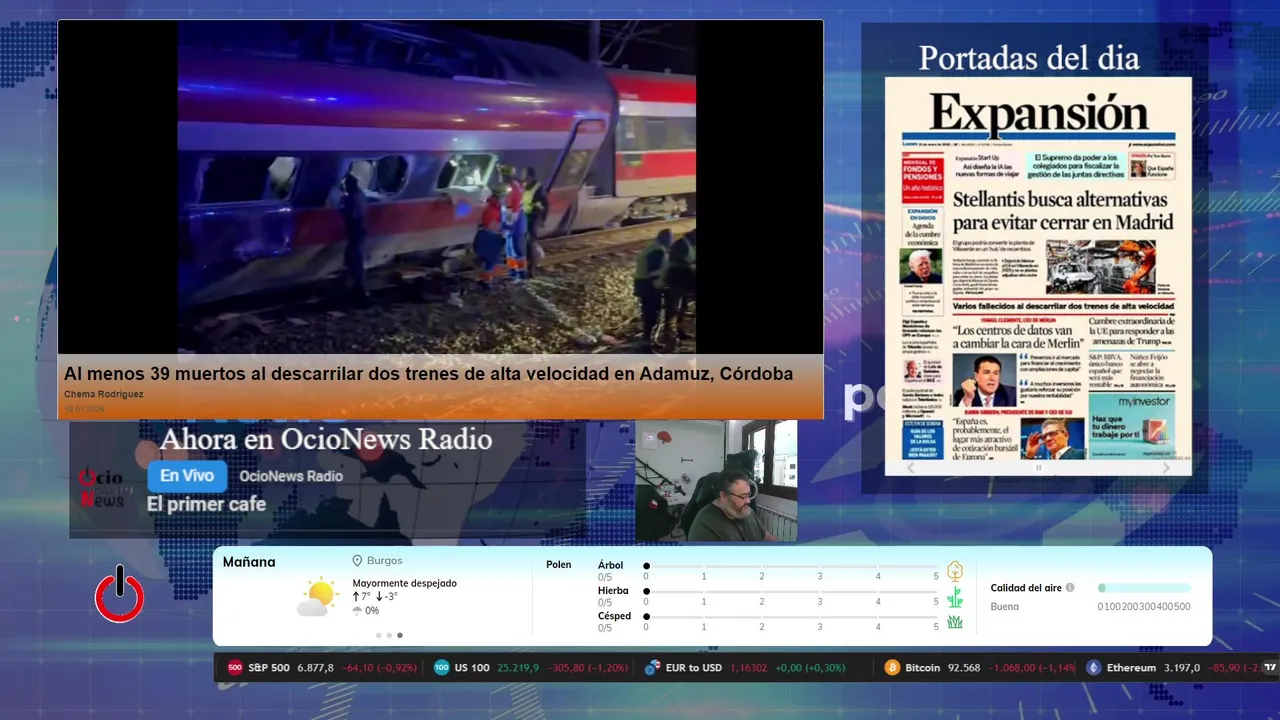
Task: Click the US 100 ticker badge icon
Action: 442,667
